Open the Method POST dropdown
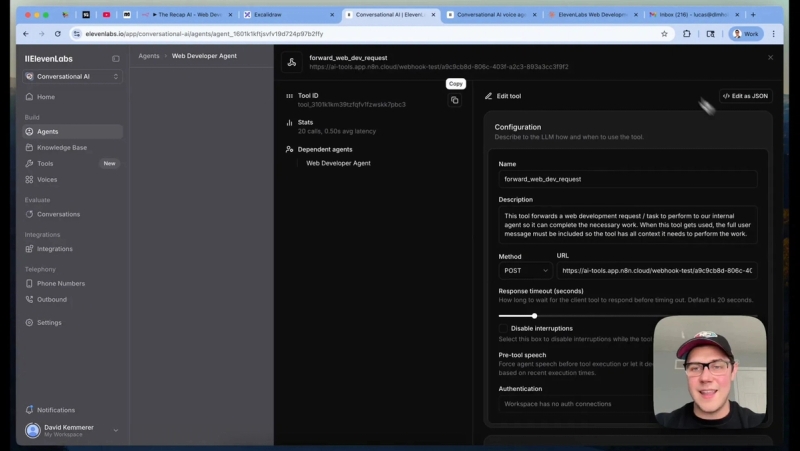800x451 pixels. [x=525, y=271]
